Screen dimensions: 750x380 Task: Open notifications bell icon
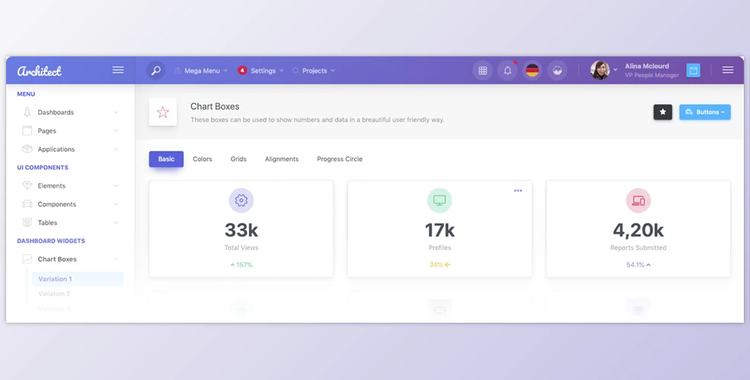507,70
